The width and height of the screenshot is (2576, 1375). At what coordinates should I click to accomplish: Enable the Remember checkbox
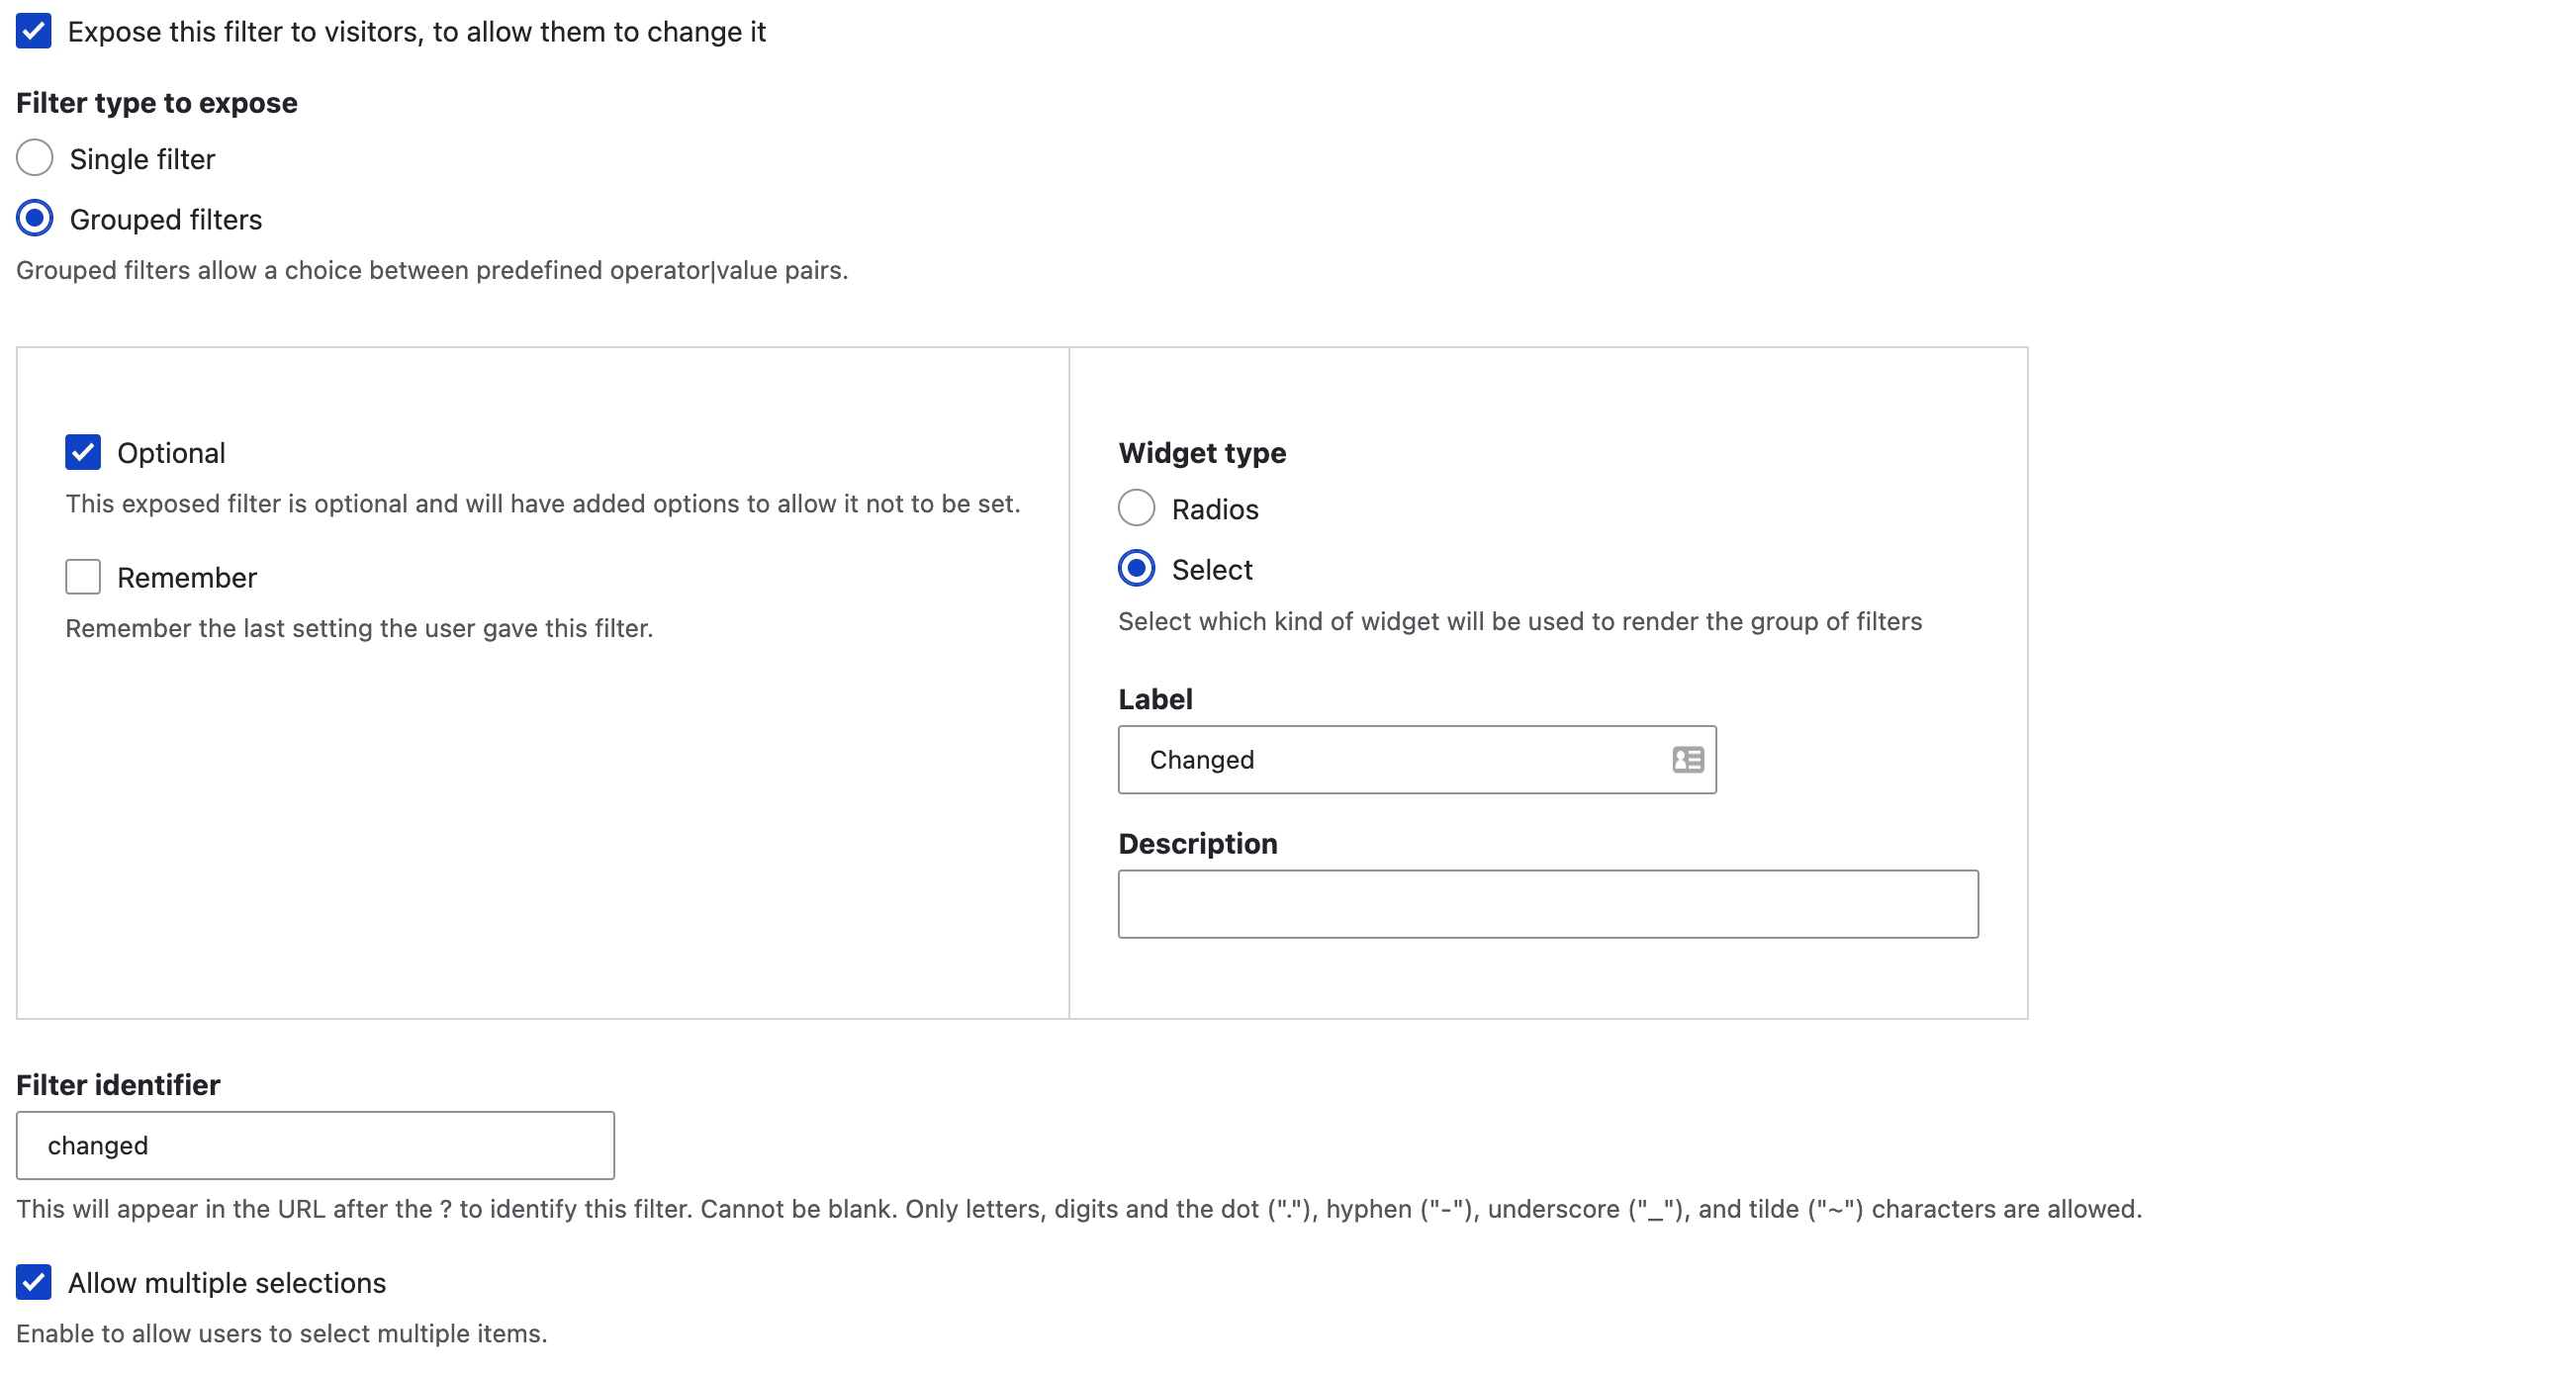(83, 577)
